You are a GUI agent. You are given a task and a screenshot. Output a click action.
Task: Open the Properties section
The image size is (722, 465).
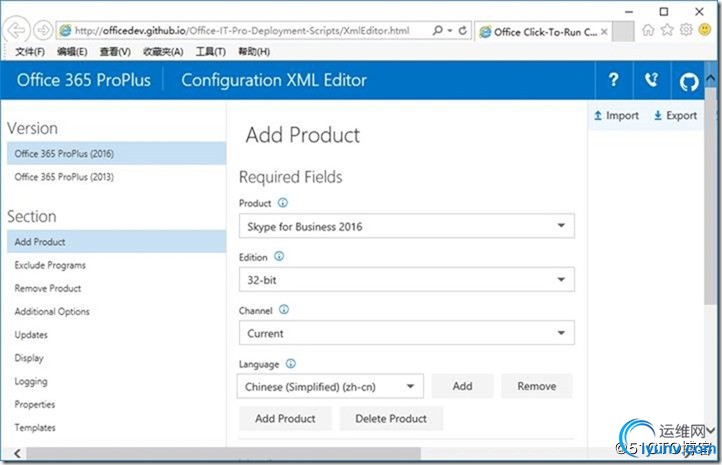coord(116,404)
